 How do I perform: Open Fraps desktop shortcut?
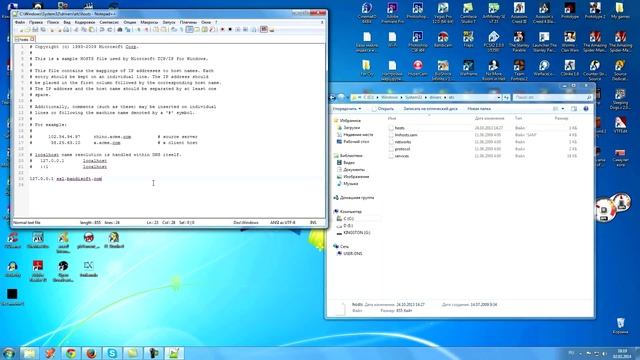(x=468, y=40)
